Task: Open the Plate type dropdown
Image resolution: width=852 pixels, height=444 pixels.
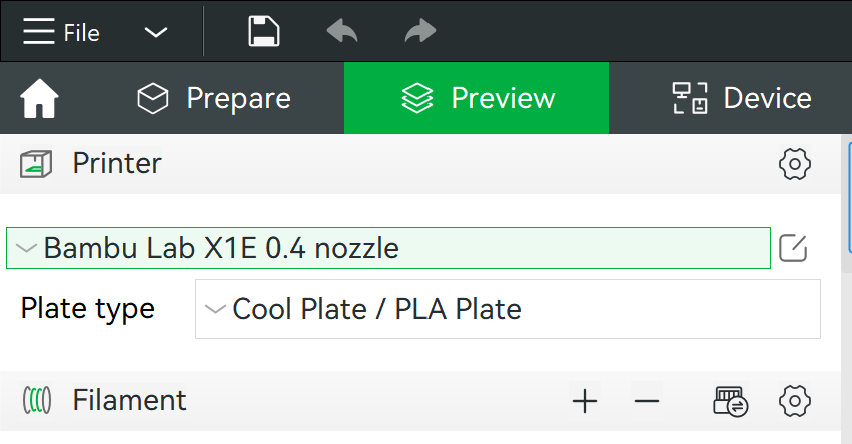Action: 507,309
